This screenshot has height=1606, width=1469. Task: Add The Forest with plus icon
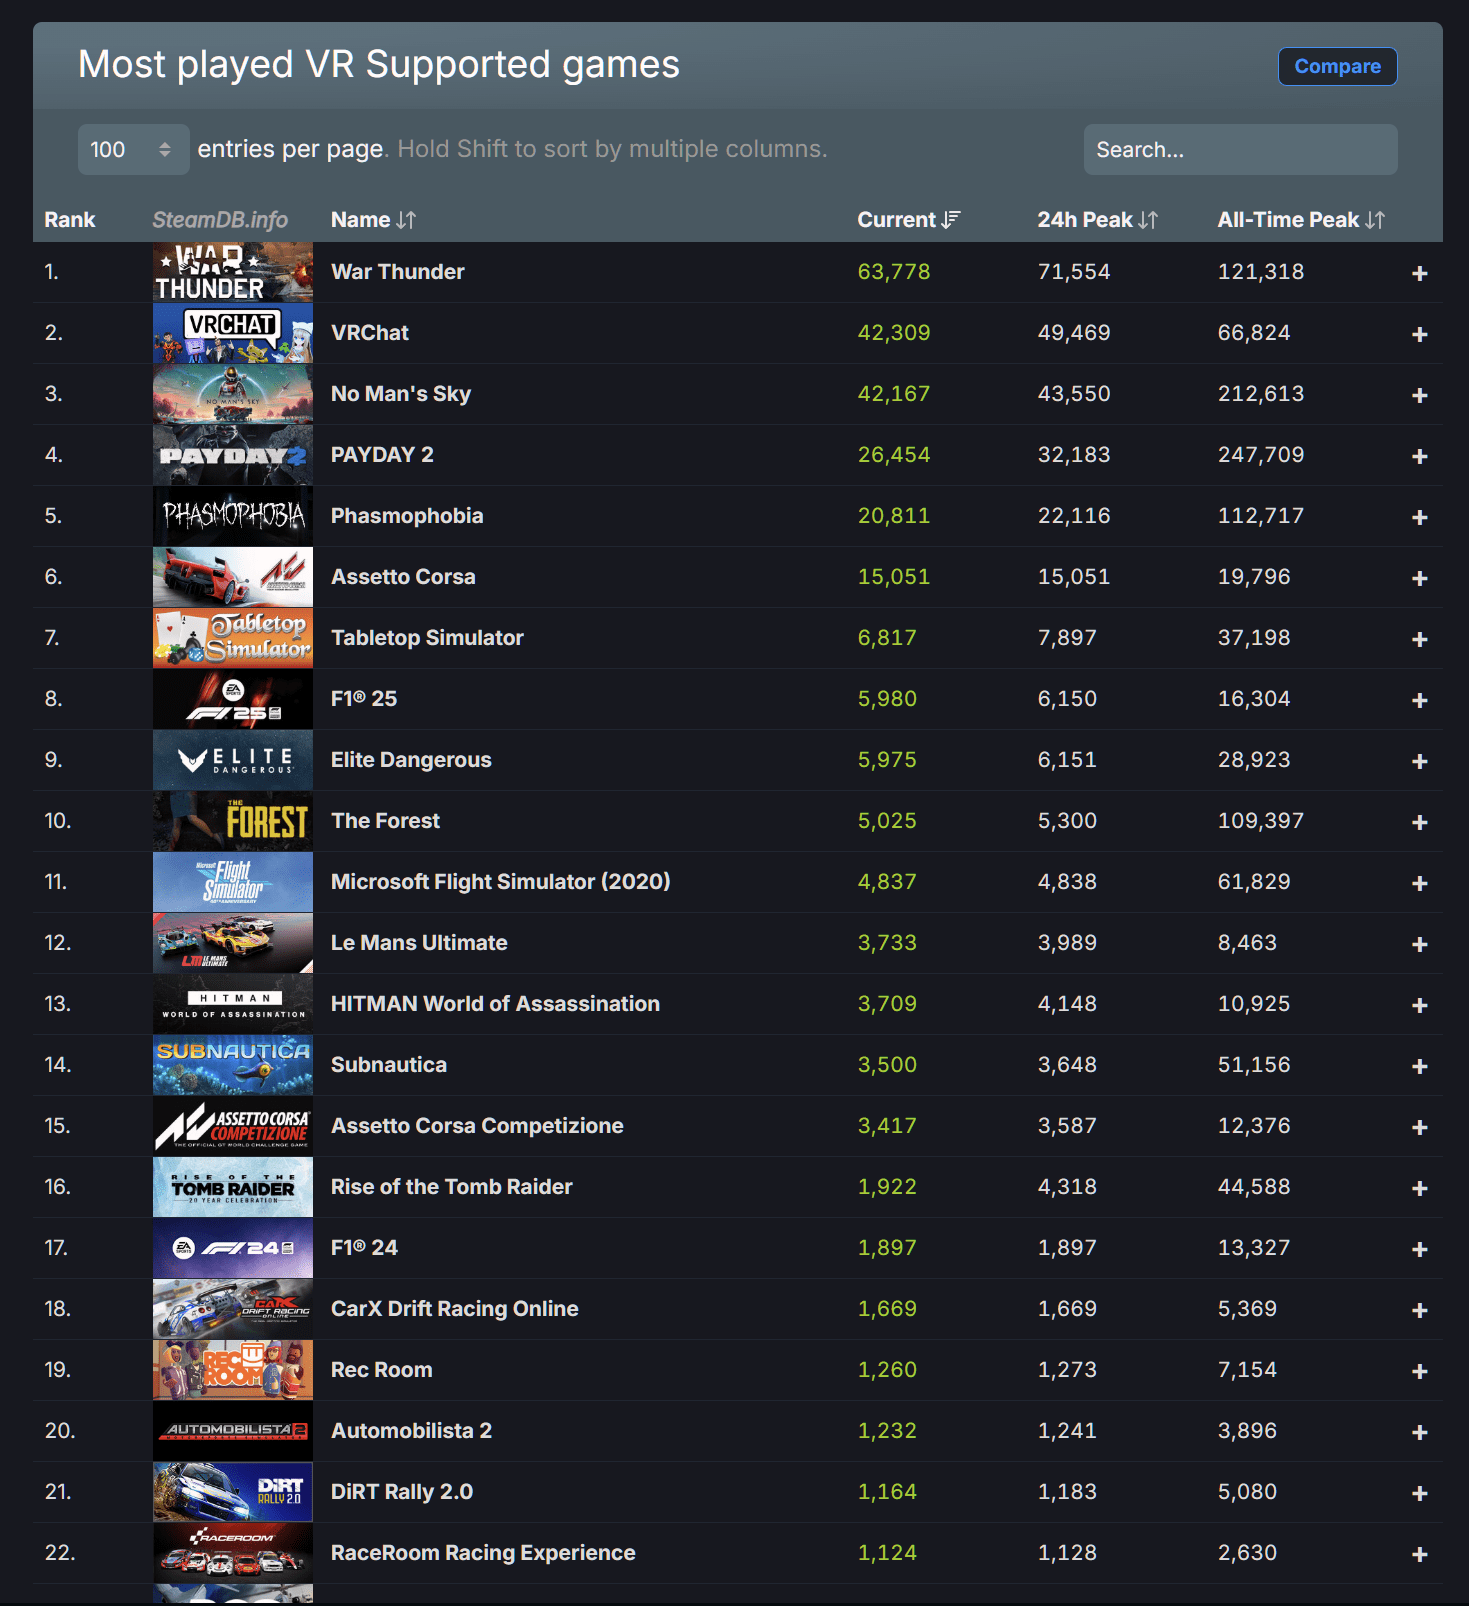click(1419, 822)
